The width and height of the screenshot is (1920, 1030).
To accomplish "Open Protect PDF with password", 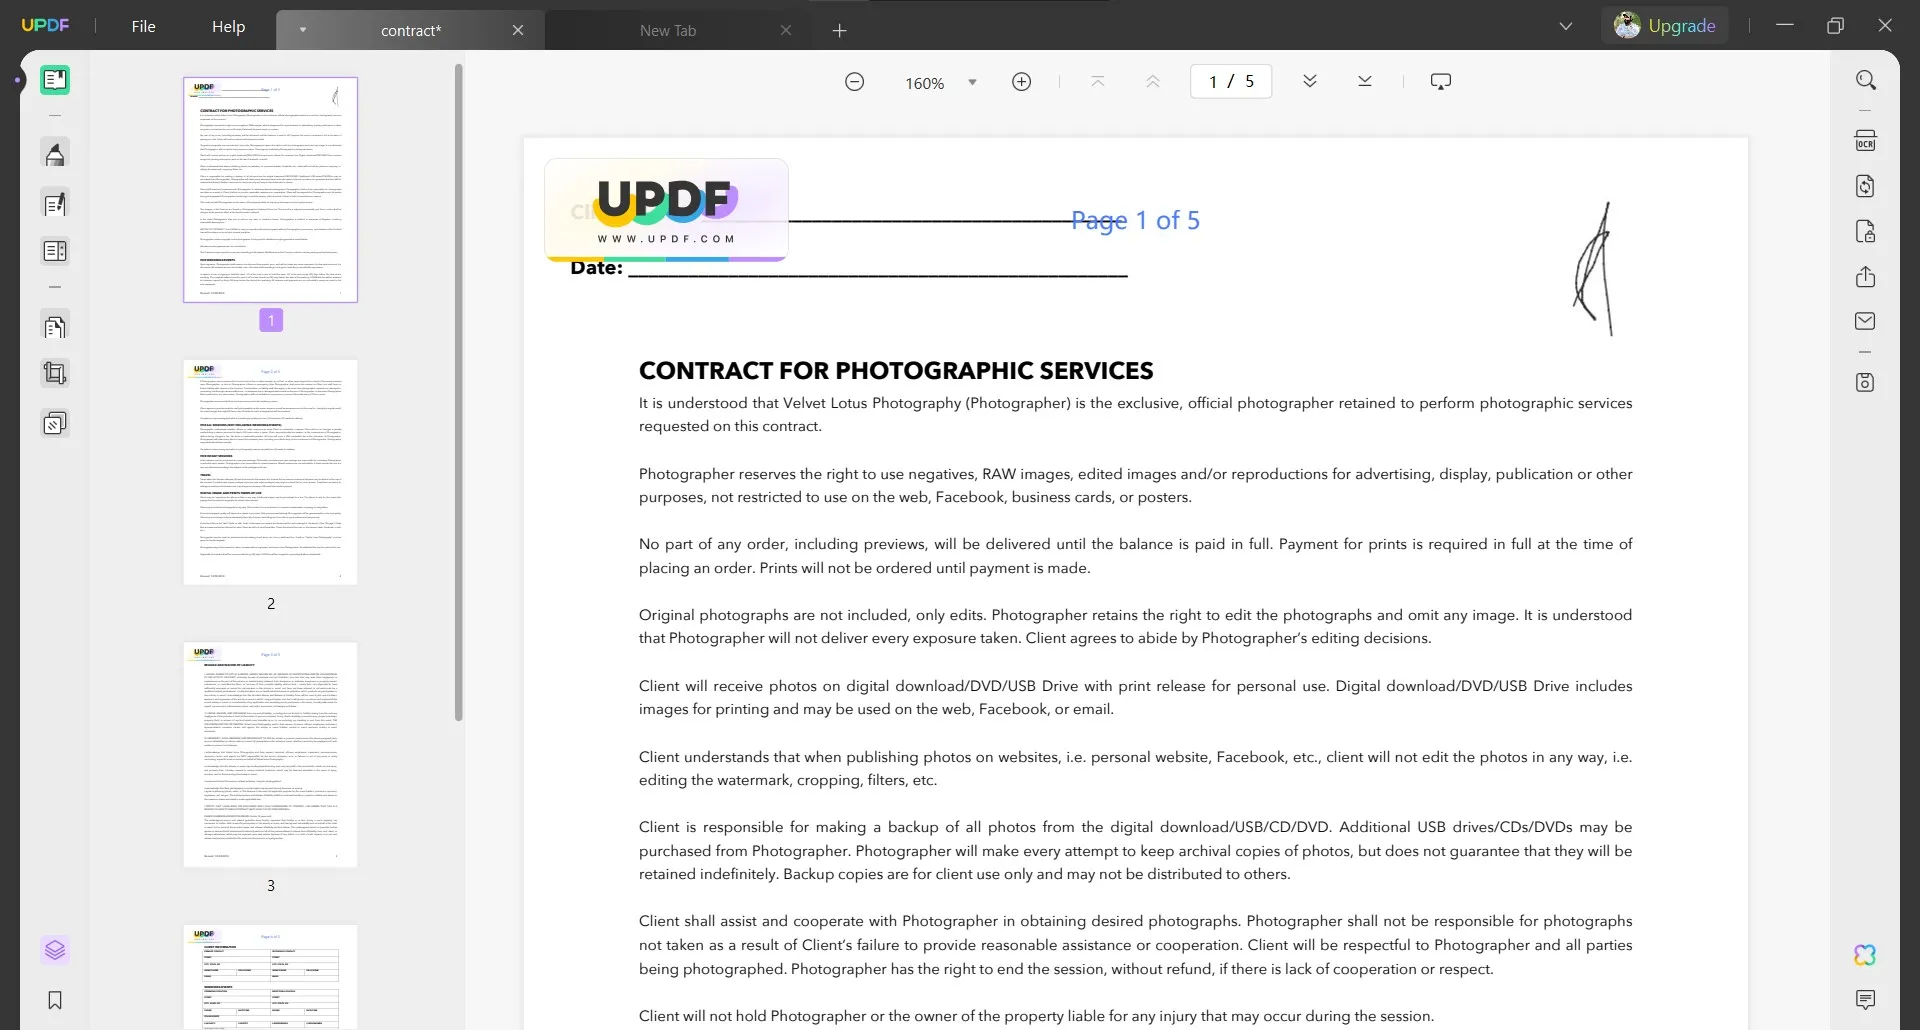I will 1865,232.
